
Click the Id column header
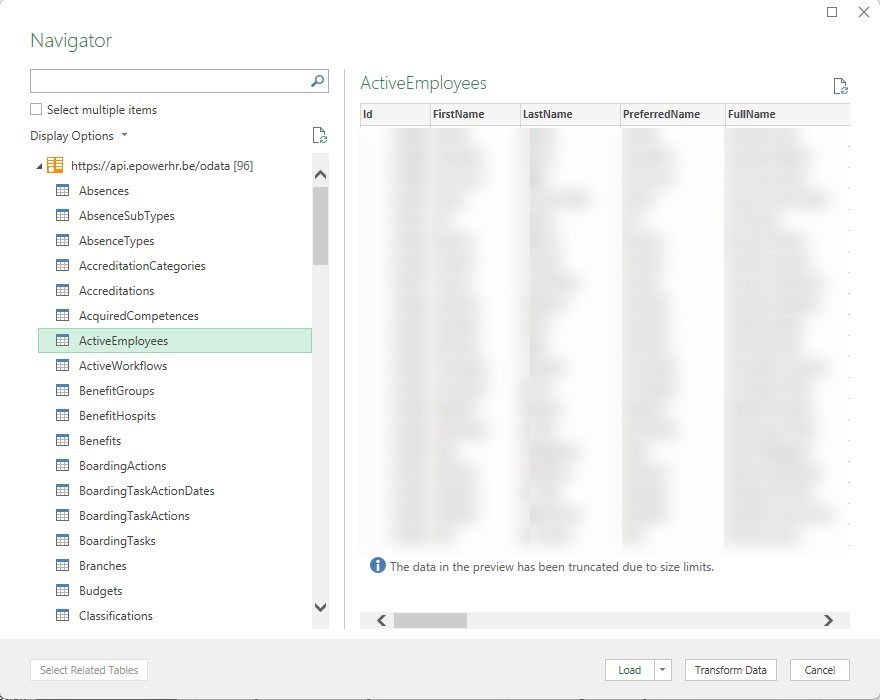395,114
